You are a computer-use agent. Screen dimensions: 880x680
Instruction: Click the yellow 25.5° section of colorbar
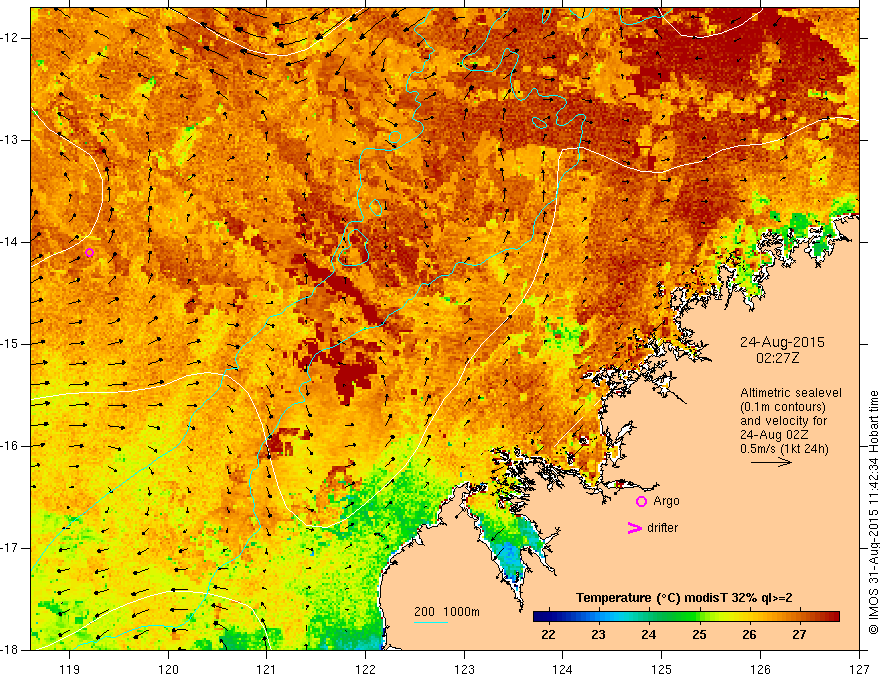[x=724, y=617]
